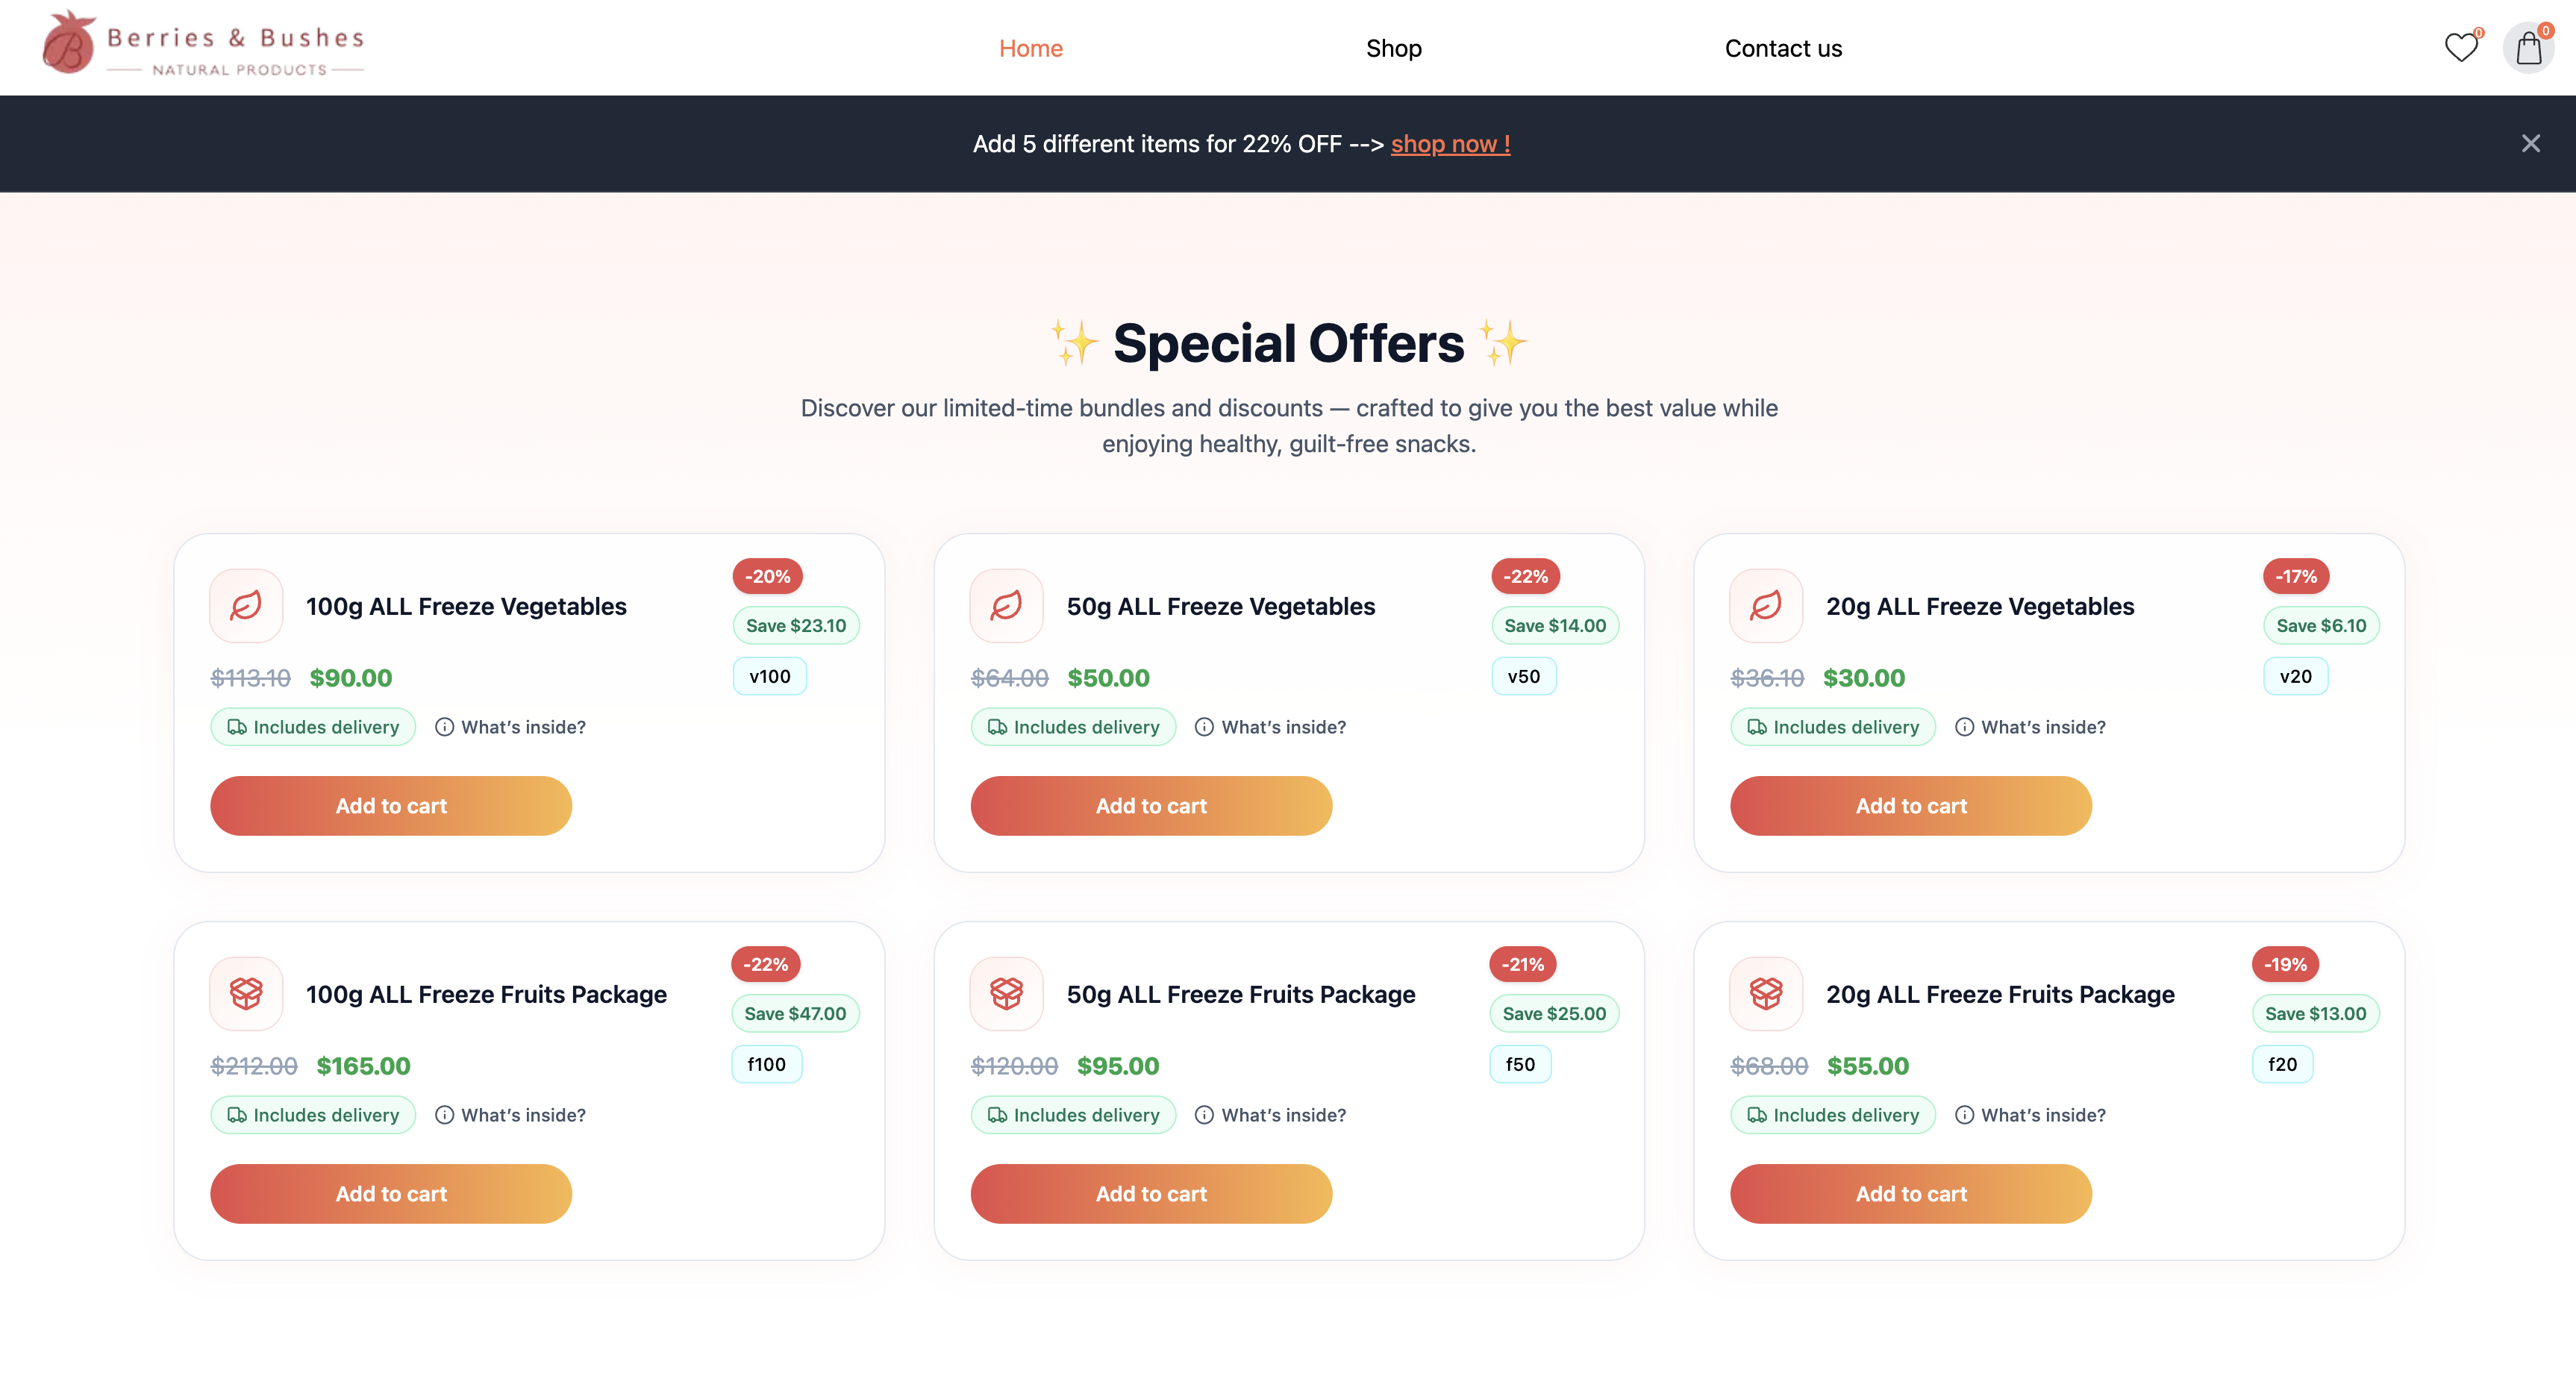The height and width of the screenshot is (1373, 2576).
Task: Add 50g ALL Freeze Fruits Package to cart
Action: [1150, 1193]
